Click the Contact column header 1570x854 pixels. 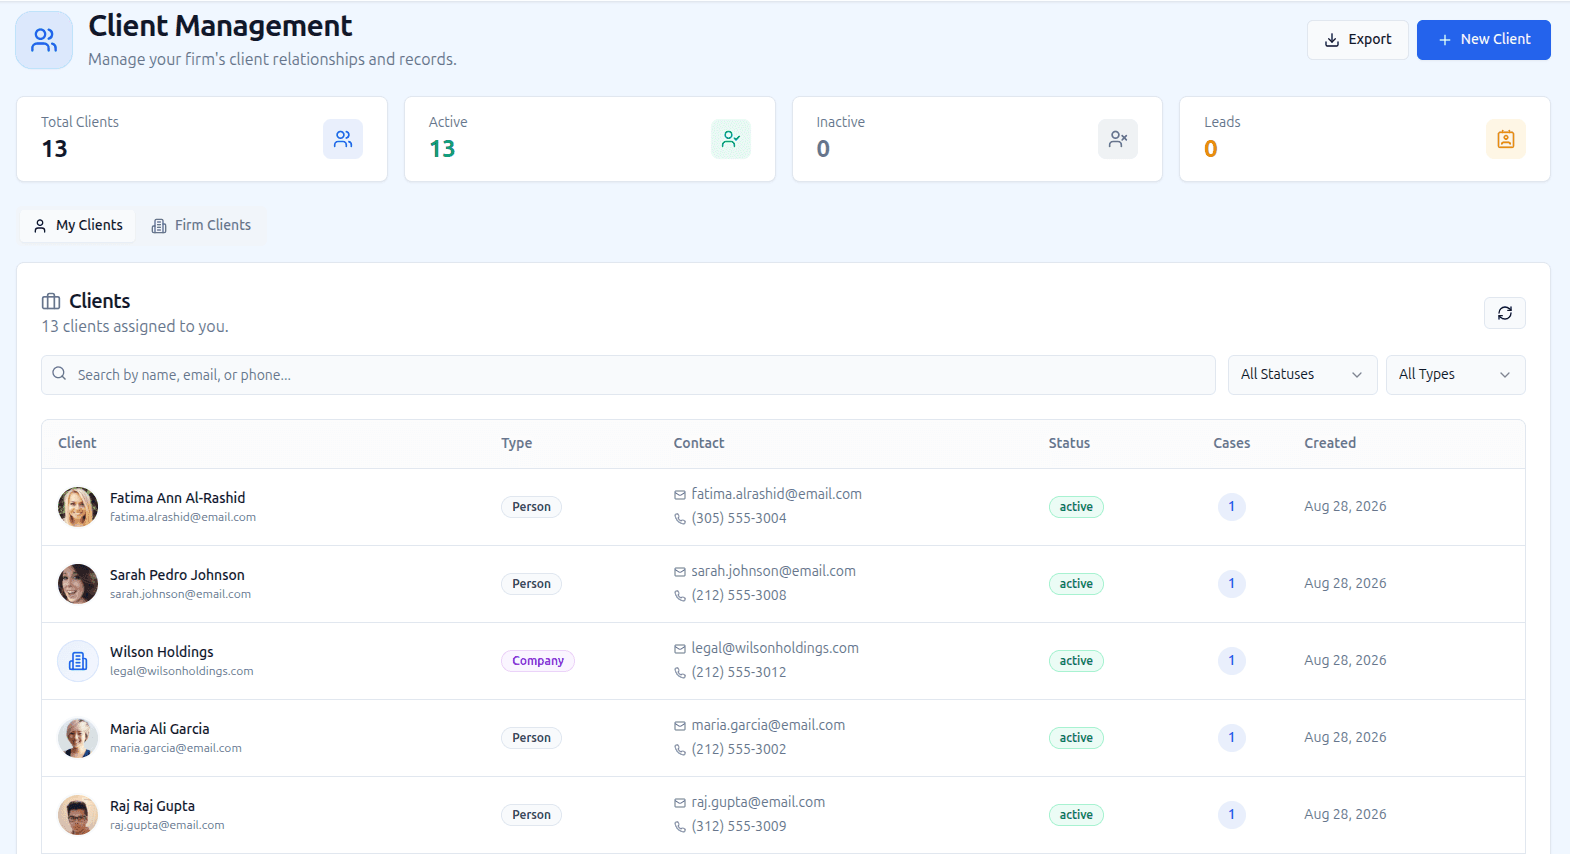pyautogui.click(x=699, y=443)
